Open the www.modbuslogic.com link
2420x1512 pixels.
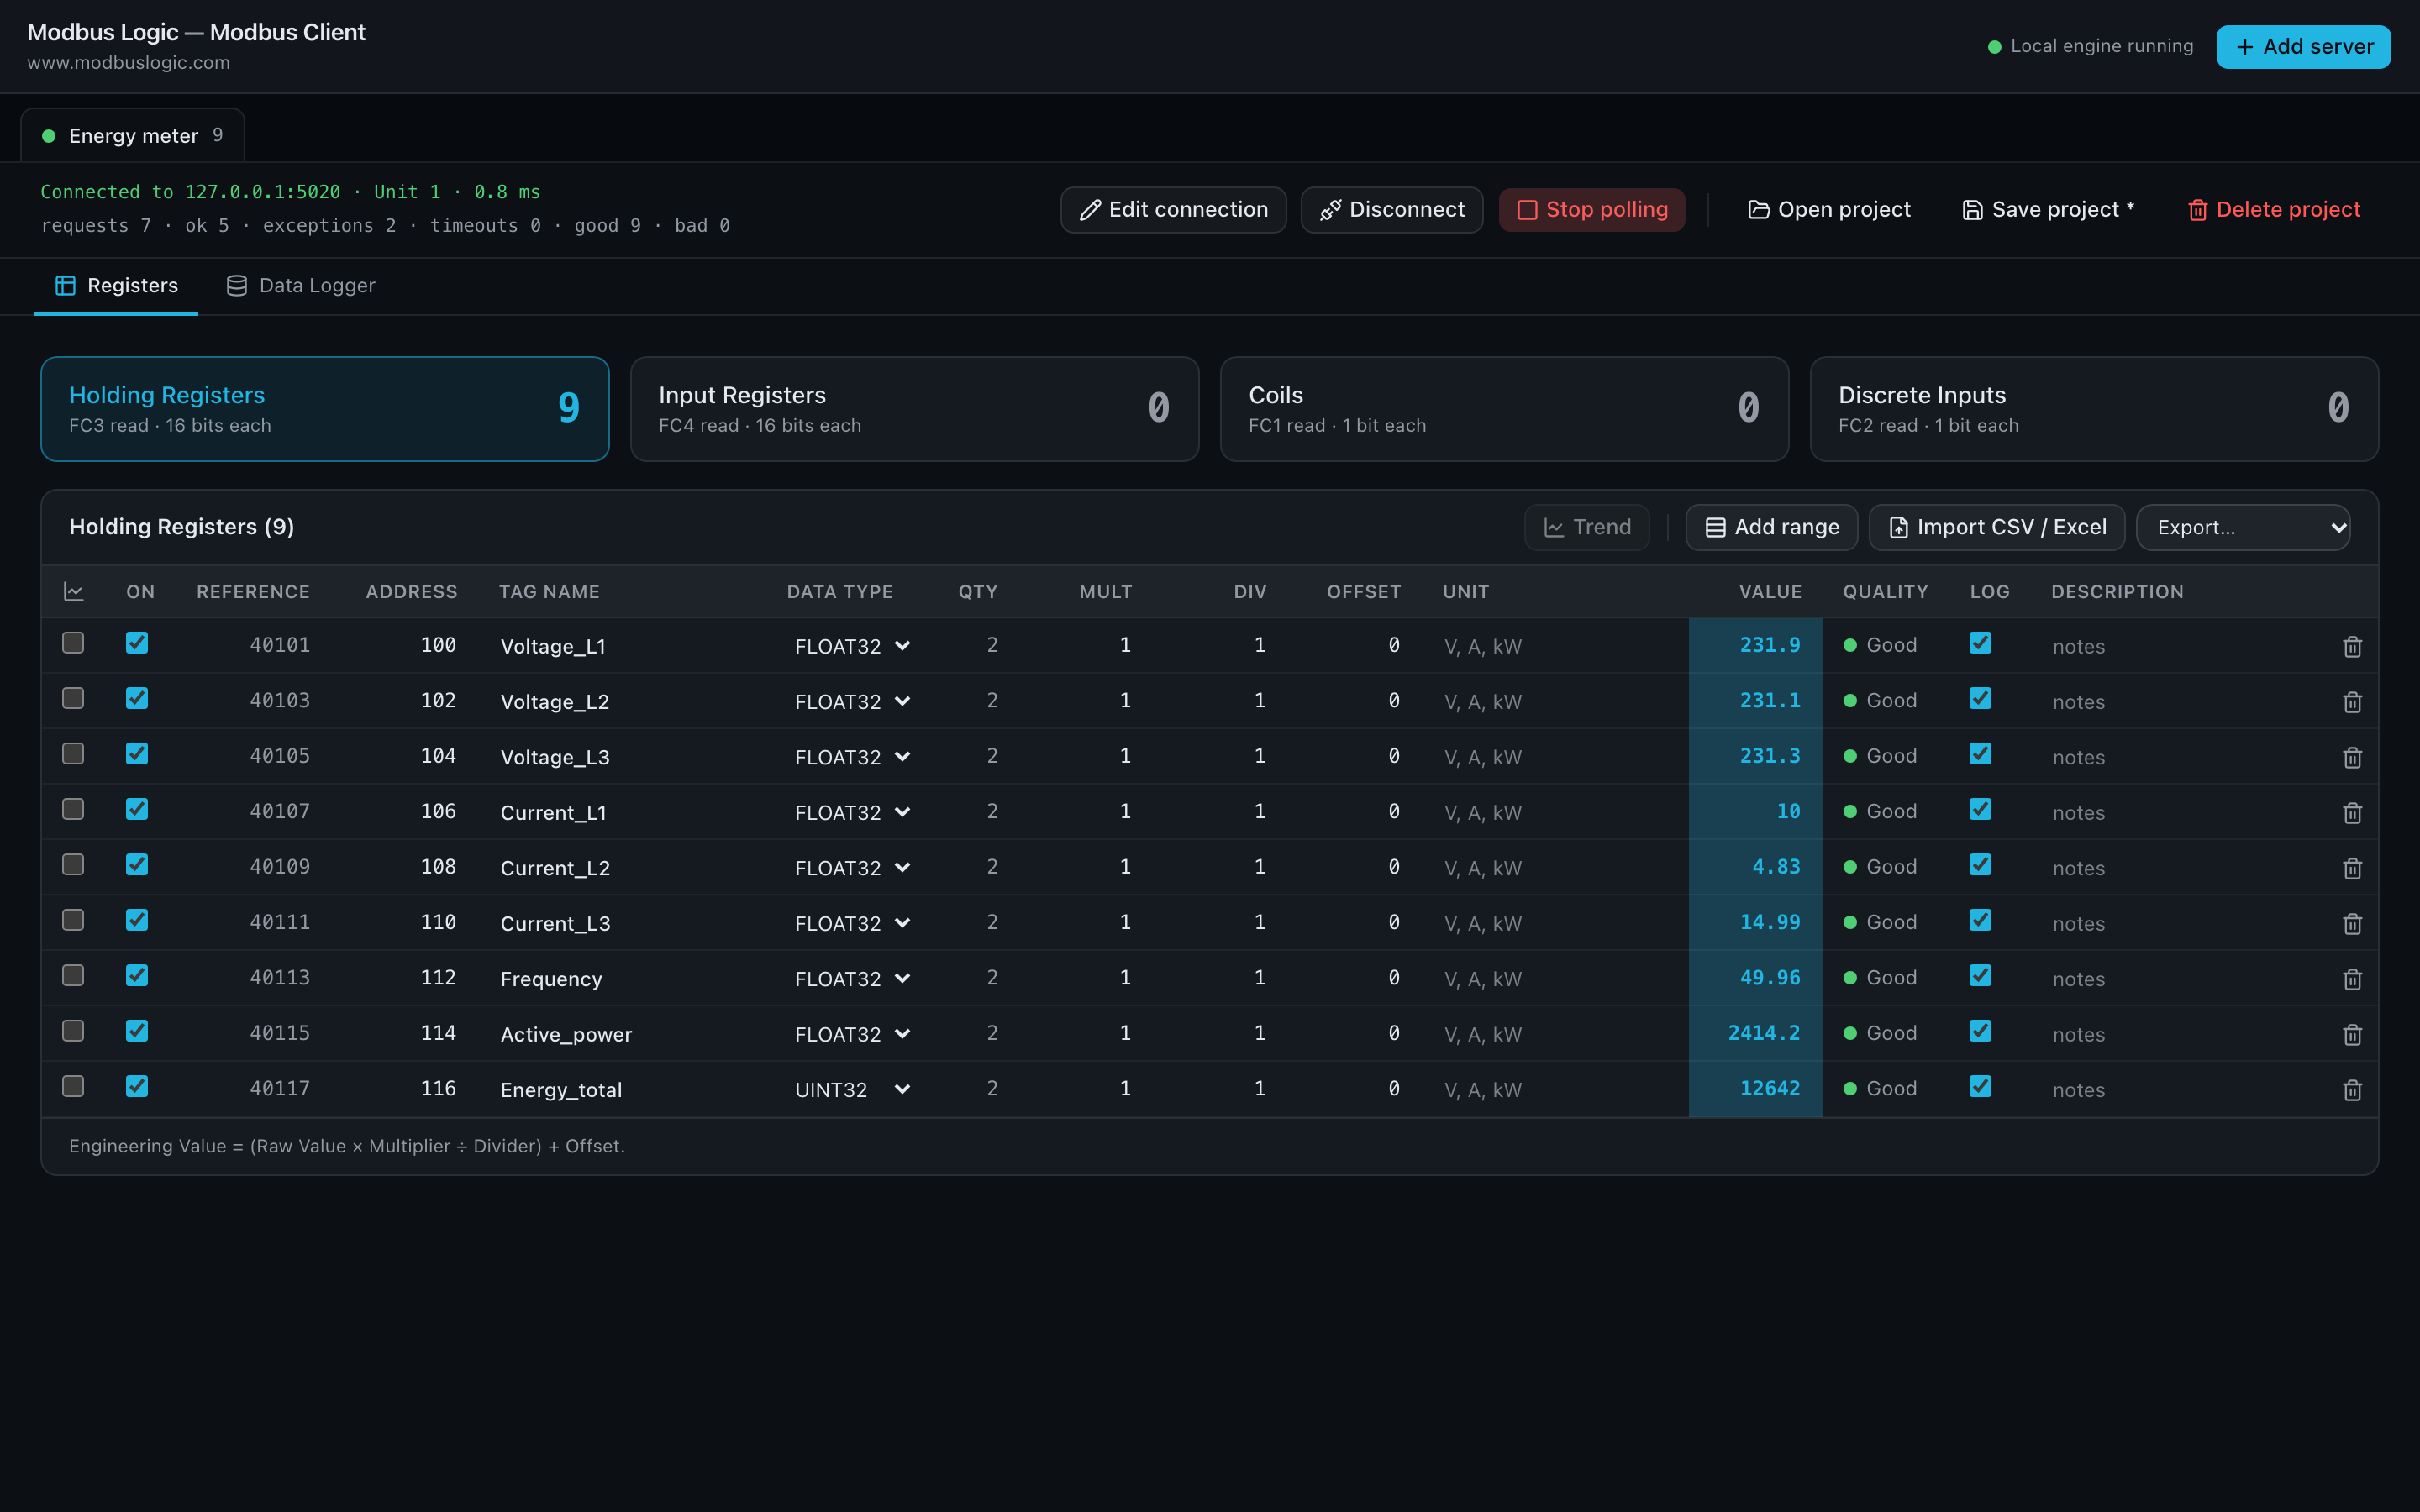tap(129, 62)
